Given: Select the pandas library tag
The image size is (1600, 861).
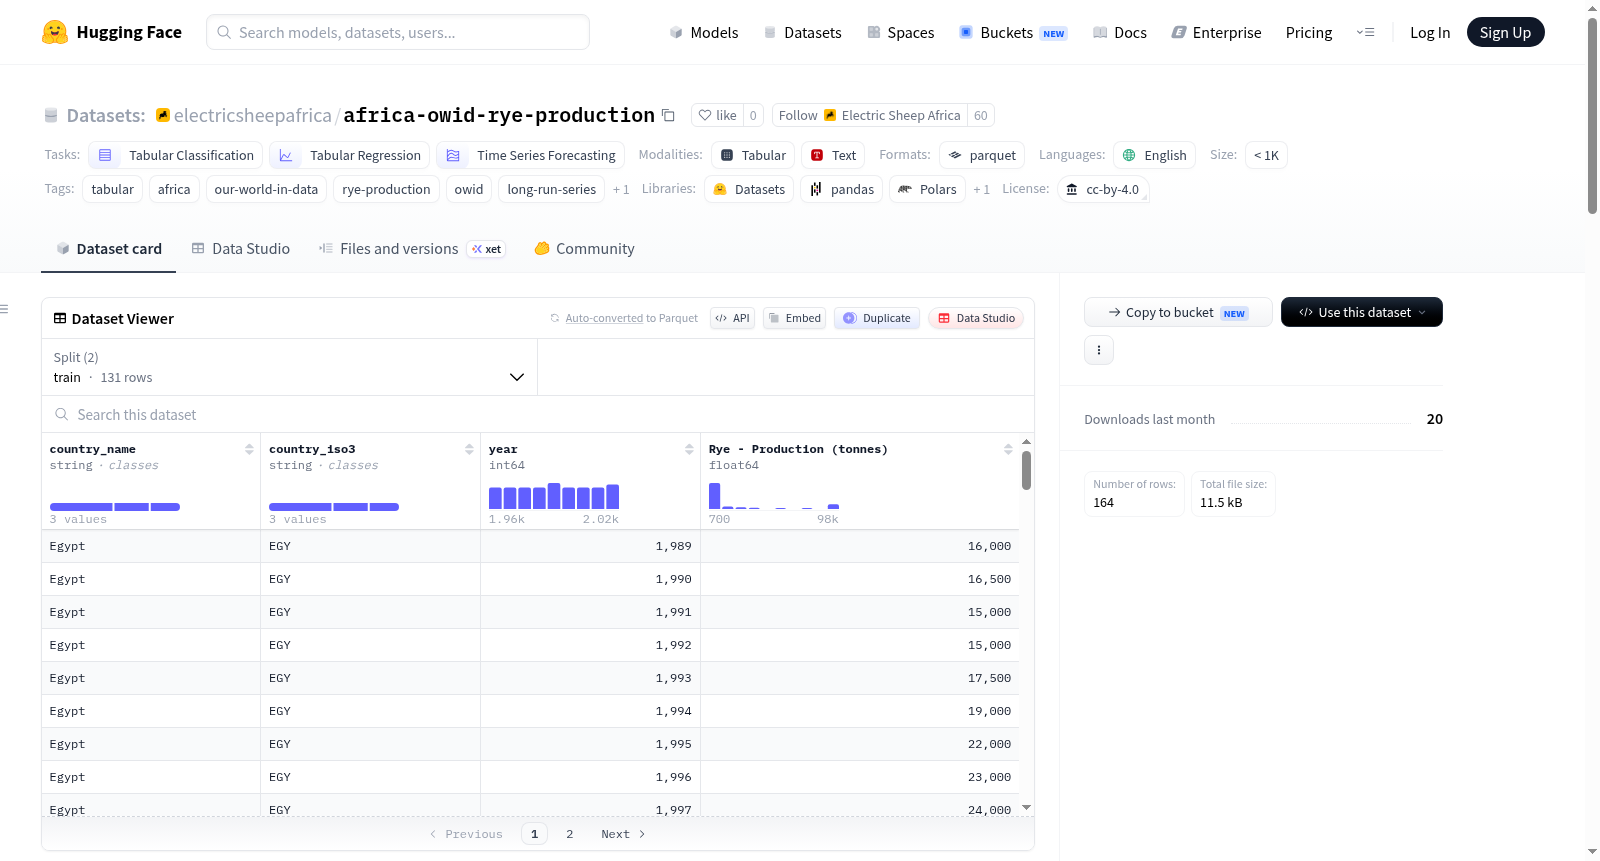Looking at the screenshot, I should pos(842,189).
